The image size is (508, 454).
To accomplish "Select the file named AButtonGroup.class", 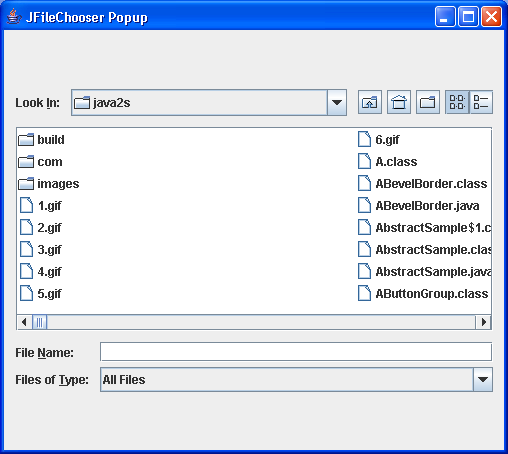I will point(432,294).
